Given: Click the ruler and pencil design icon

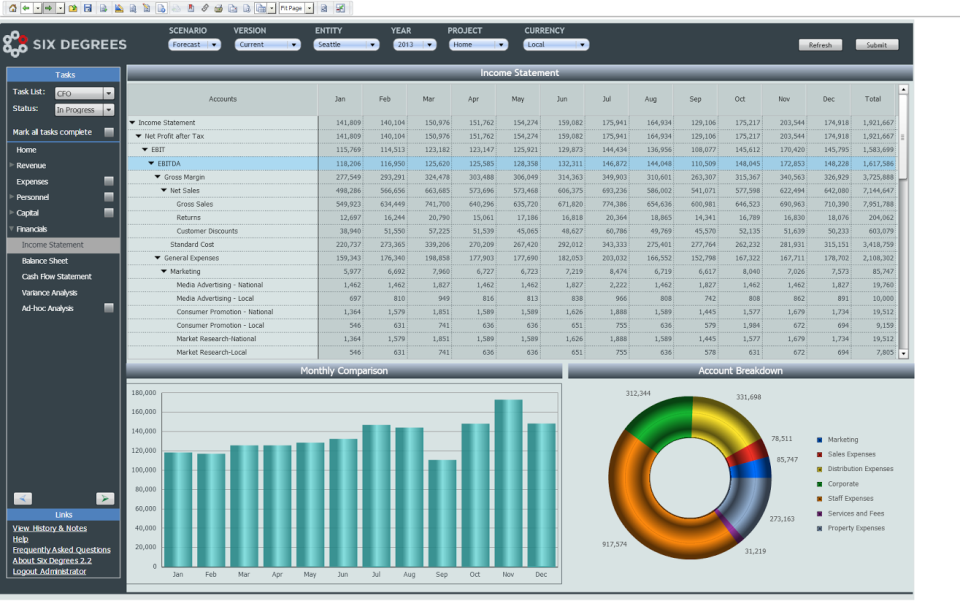Looking at the screenshot, I should coord(119,9).
